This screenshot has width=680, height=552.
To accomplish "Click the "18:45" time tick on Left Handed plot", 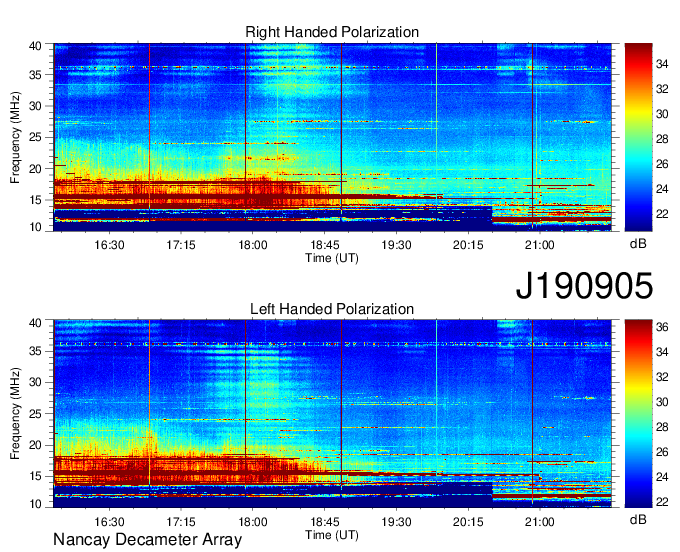I will [324, 522].
